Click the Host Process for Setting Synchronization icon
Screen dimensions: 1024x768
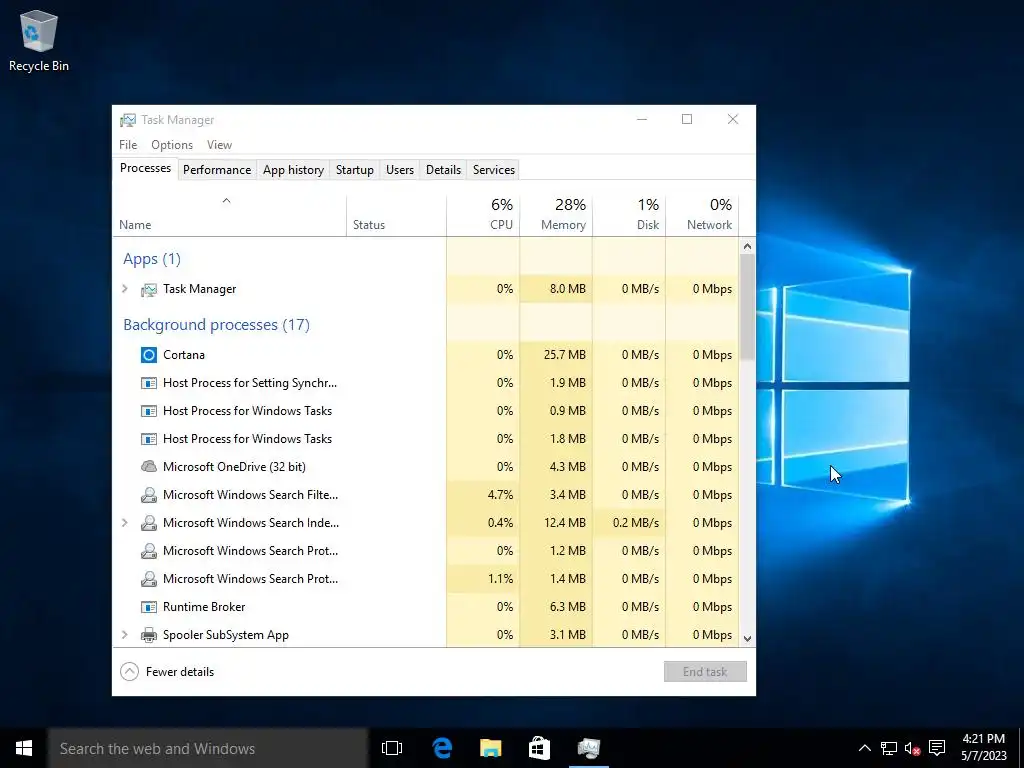click(x=149, y=383)
